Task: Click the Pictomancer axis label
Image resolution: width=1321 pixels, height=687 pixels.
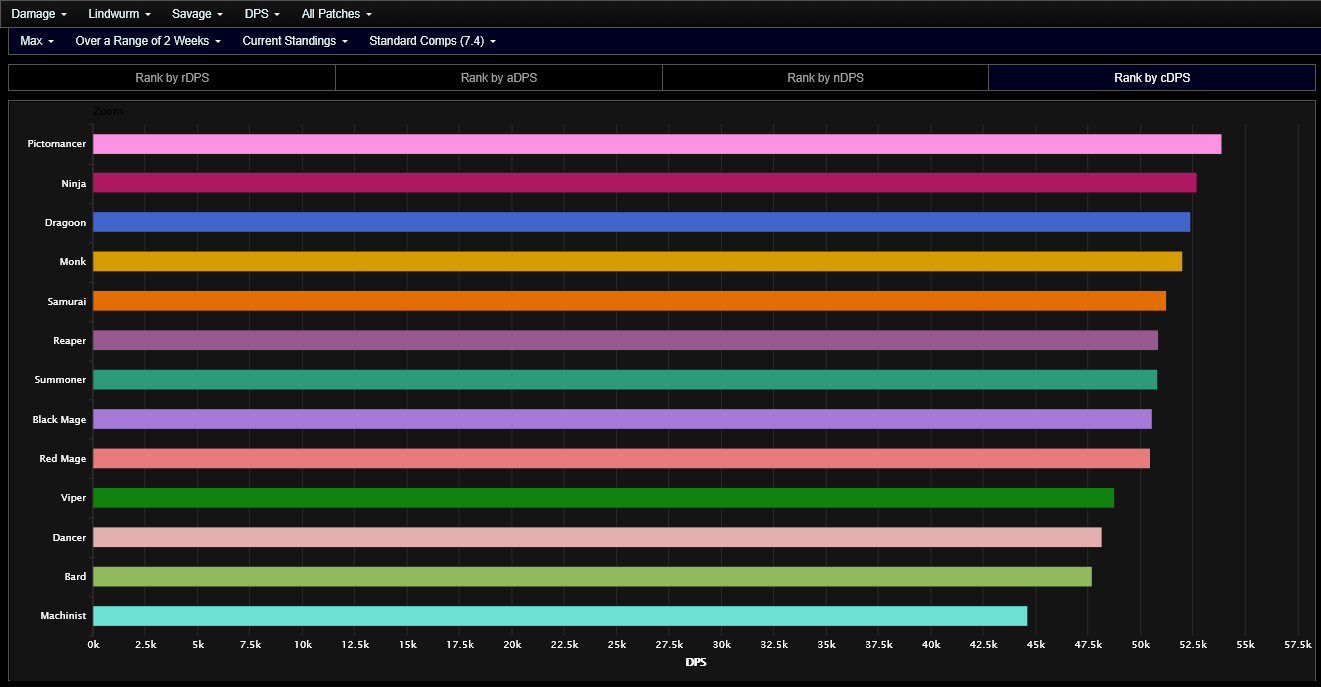Action: coord(57,144)
